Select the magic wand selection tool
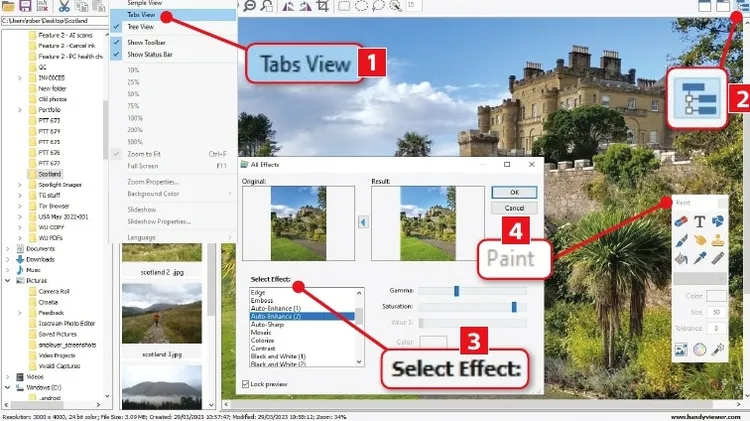 click(395, 6)
